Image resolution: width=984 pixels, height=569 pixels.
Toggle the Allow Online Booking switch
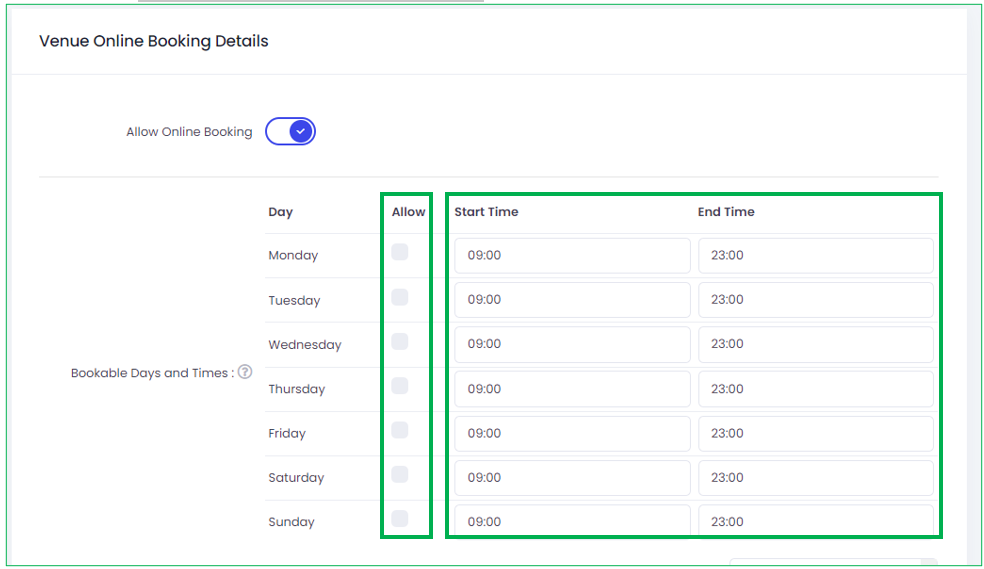[290, 131]
